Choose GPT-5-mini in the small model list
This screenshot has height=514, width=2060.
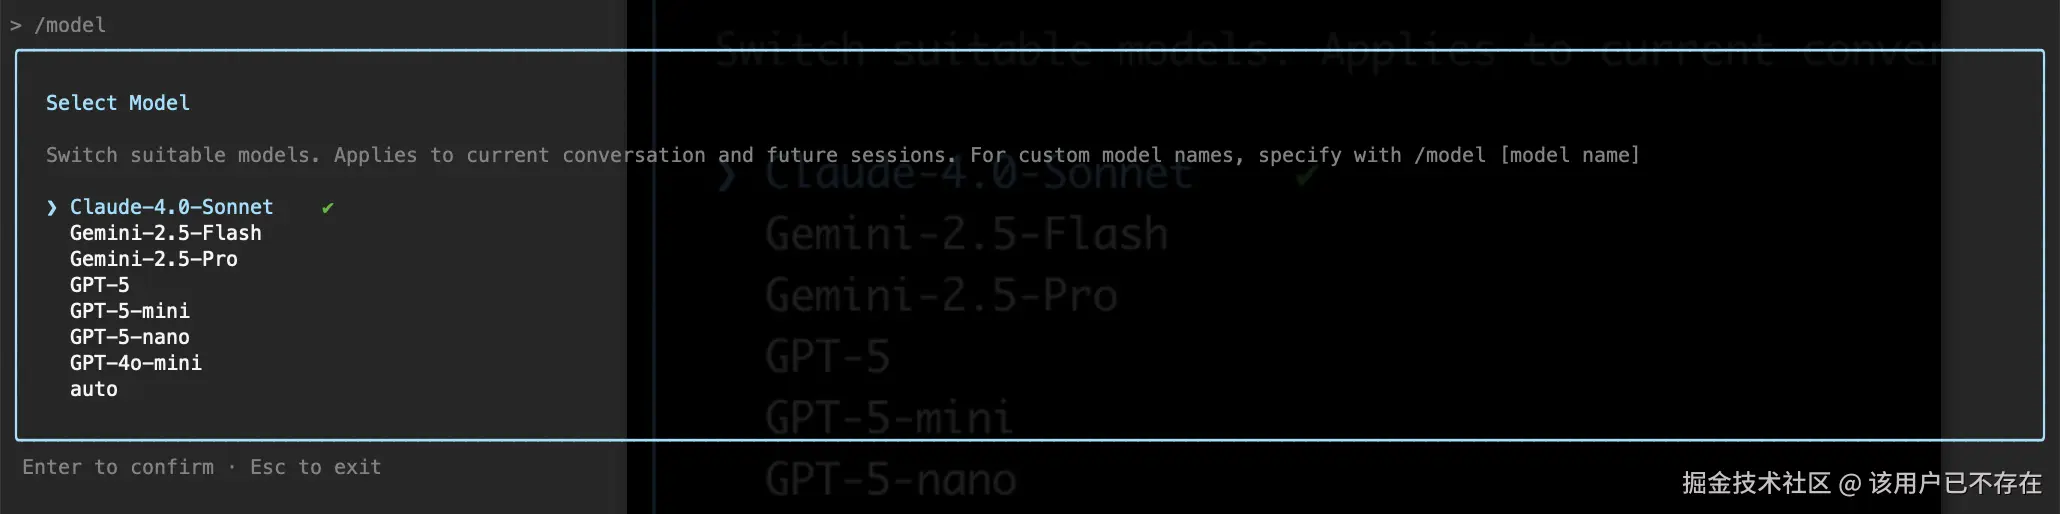click(129, 311)
